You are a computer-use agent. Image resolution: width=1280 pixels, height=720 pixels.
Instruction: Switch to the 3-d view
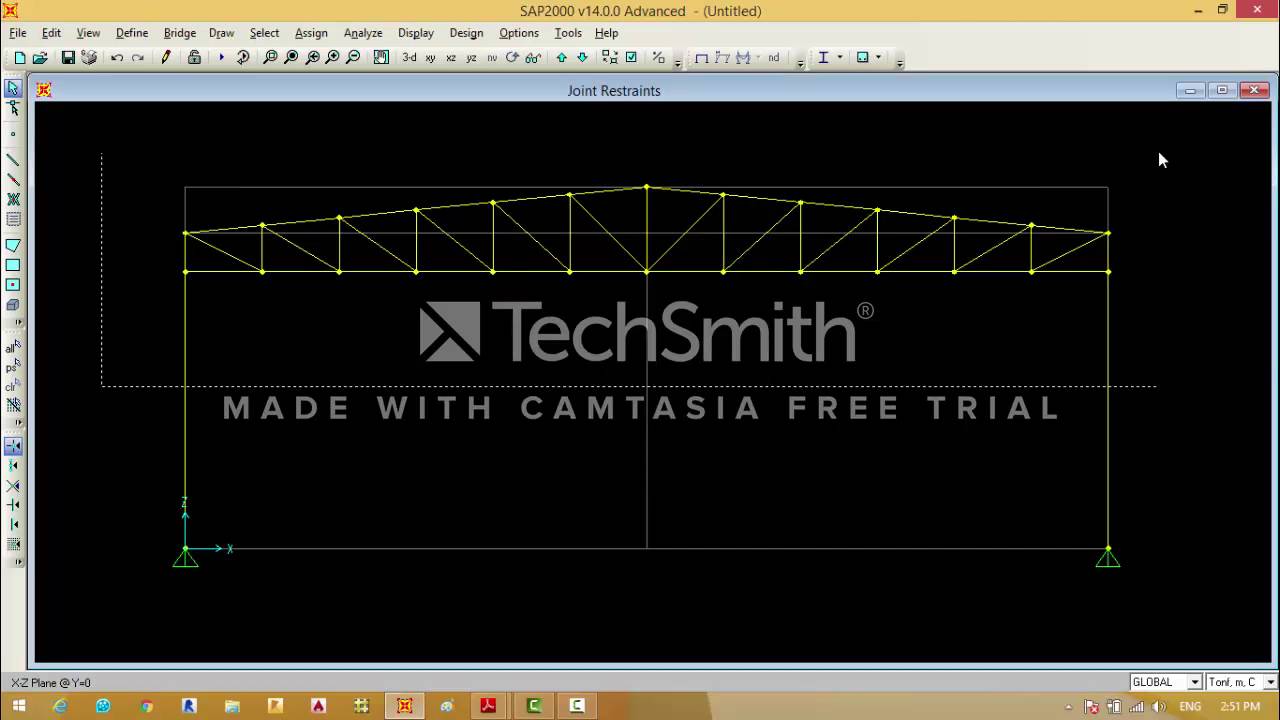click(x=409, y=58)
